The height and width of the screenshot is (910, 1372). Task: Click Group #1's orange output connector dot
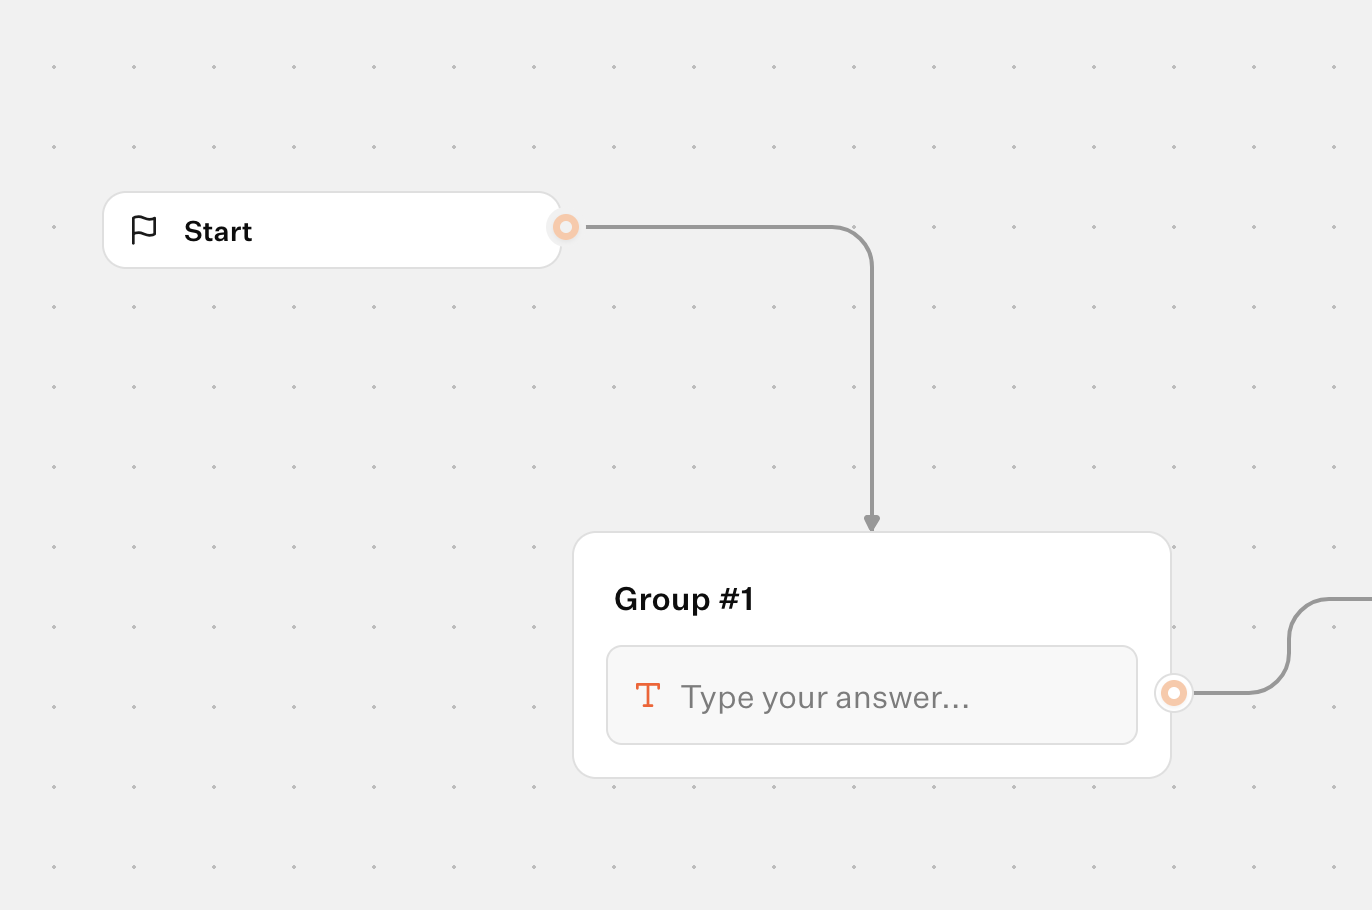[1174, 693]
